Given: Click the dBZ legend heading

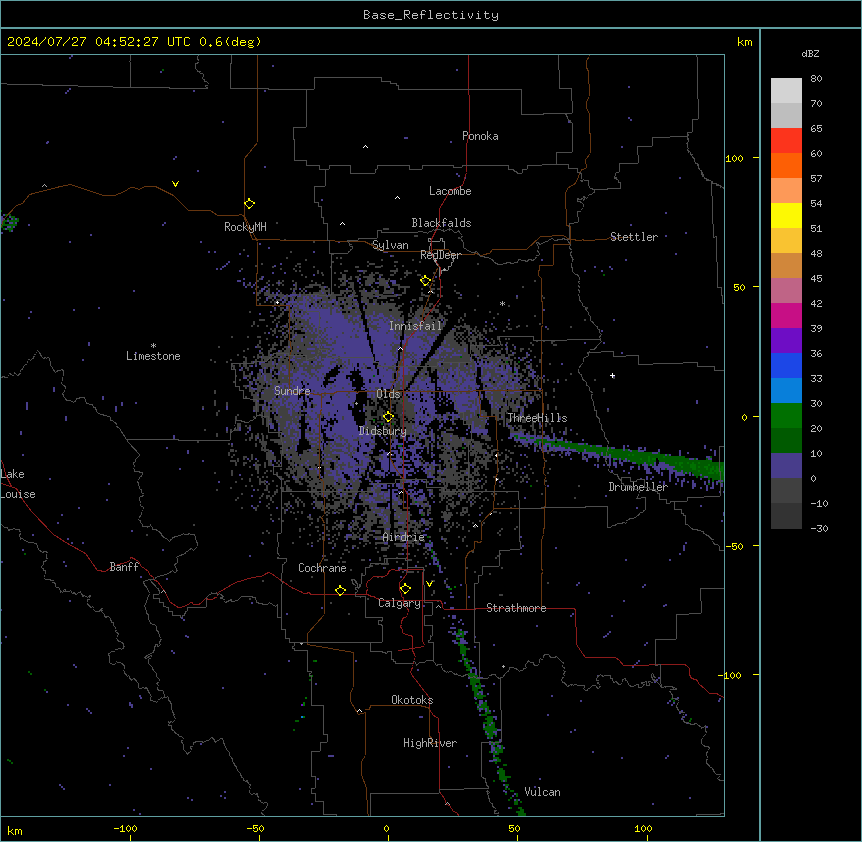Looking at the screenshot, I should 810,53.
